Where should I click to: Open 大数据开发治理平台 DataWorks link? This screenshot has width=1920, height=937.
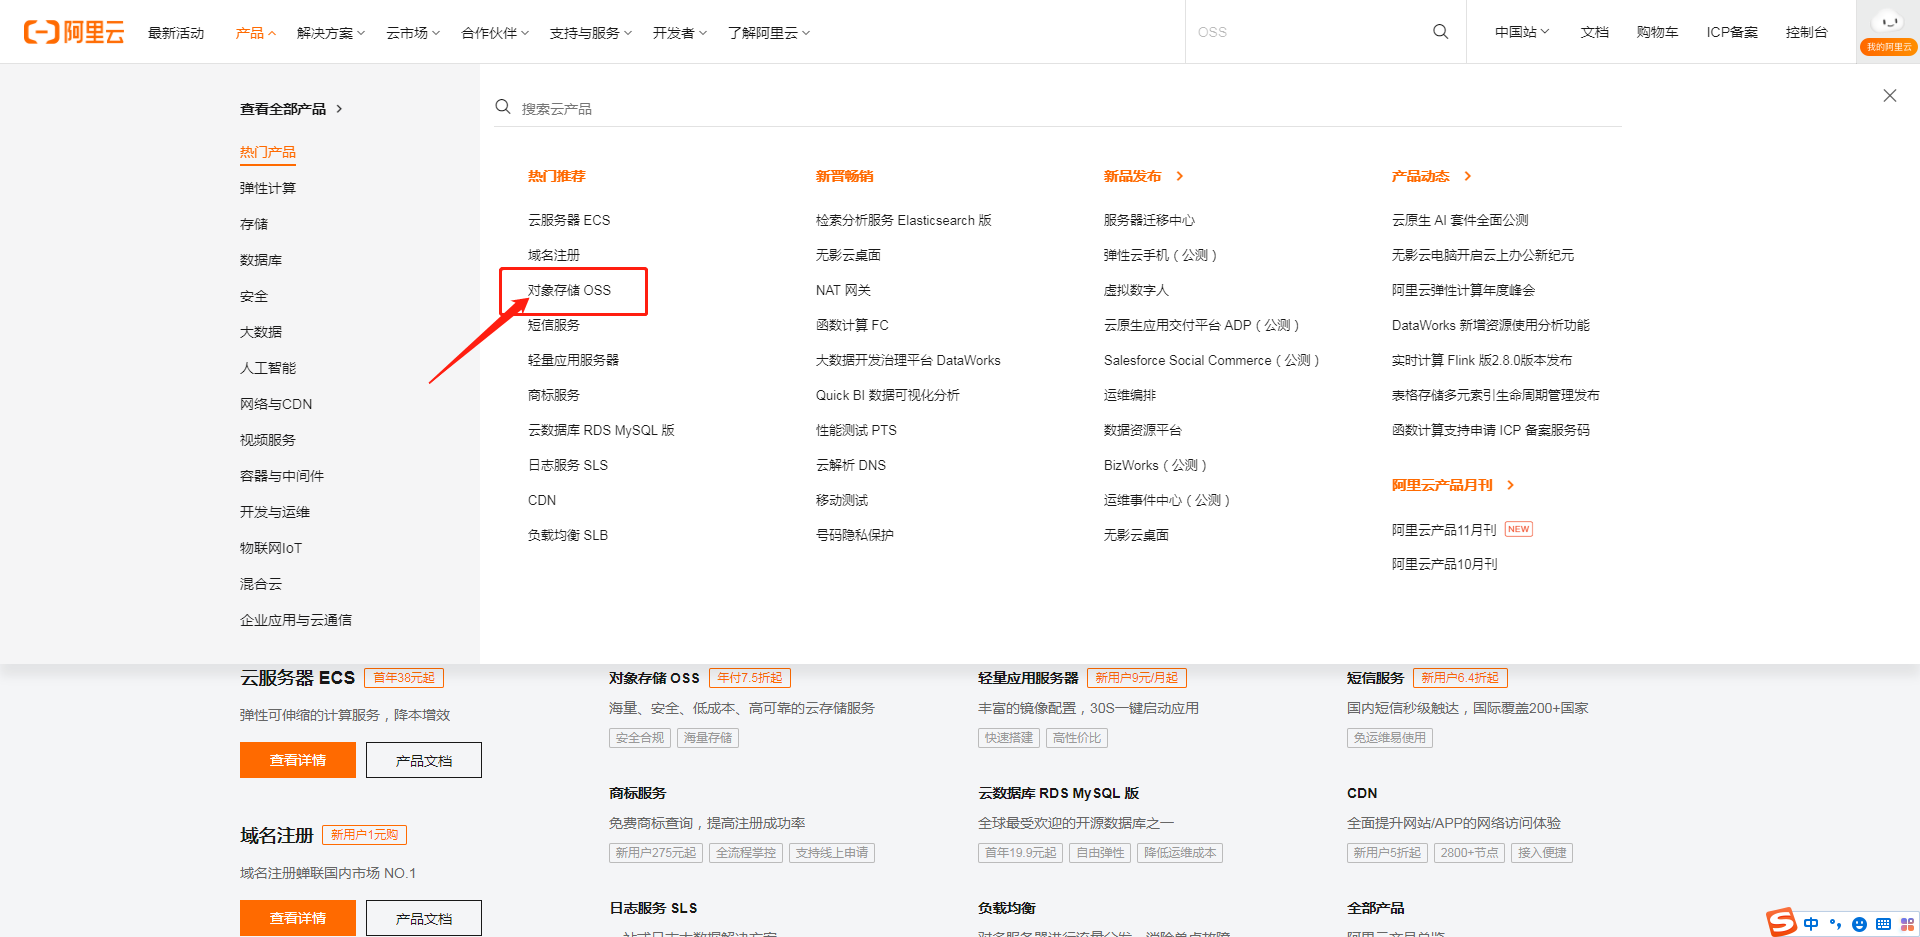click(x=908, y=360)
